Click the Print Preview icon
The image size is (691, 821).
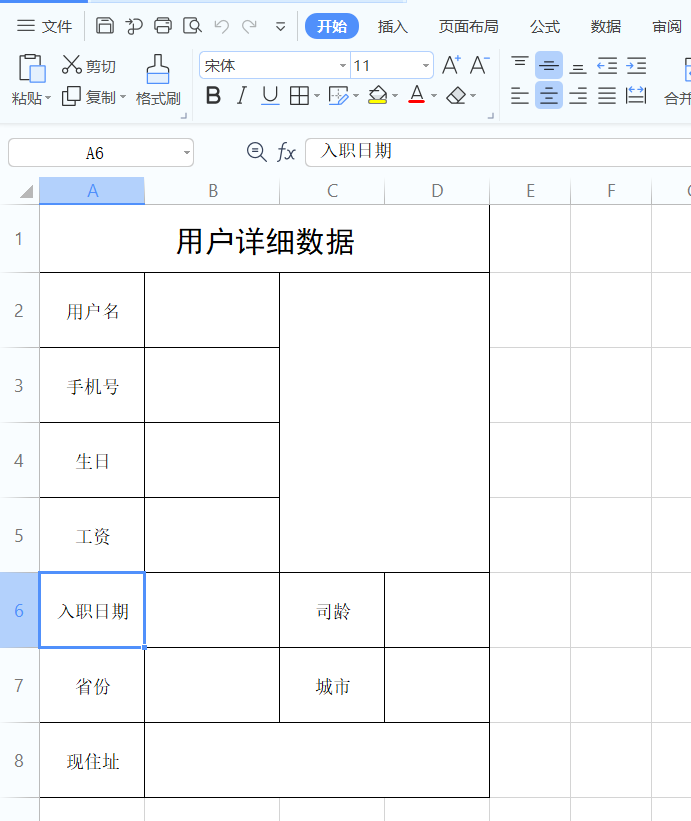pyautogui.click(x=192, y=26)
